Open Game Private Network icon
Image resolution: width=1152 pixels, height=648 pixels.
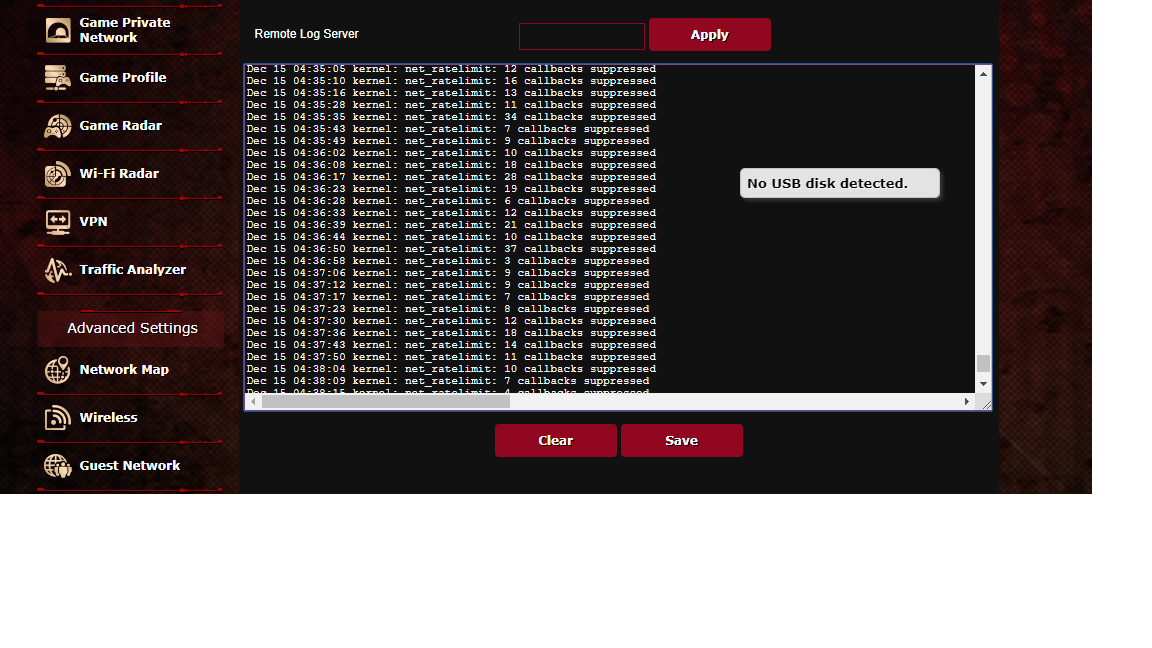pos(58,30)
